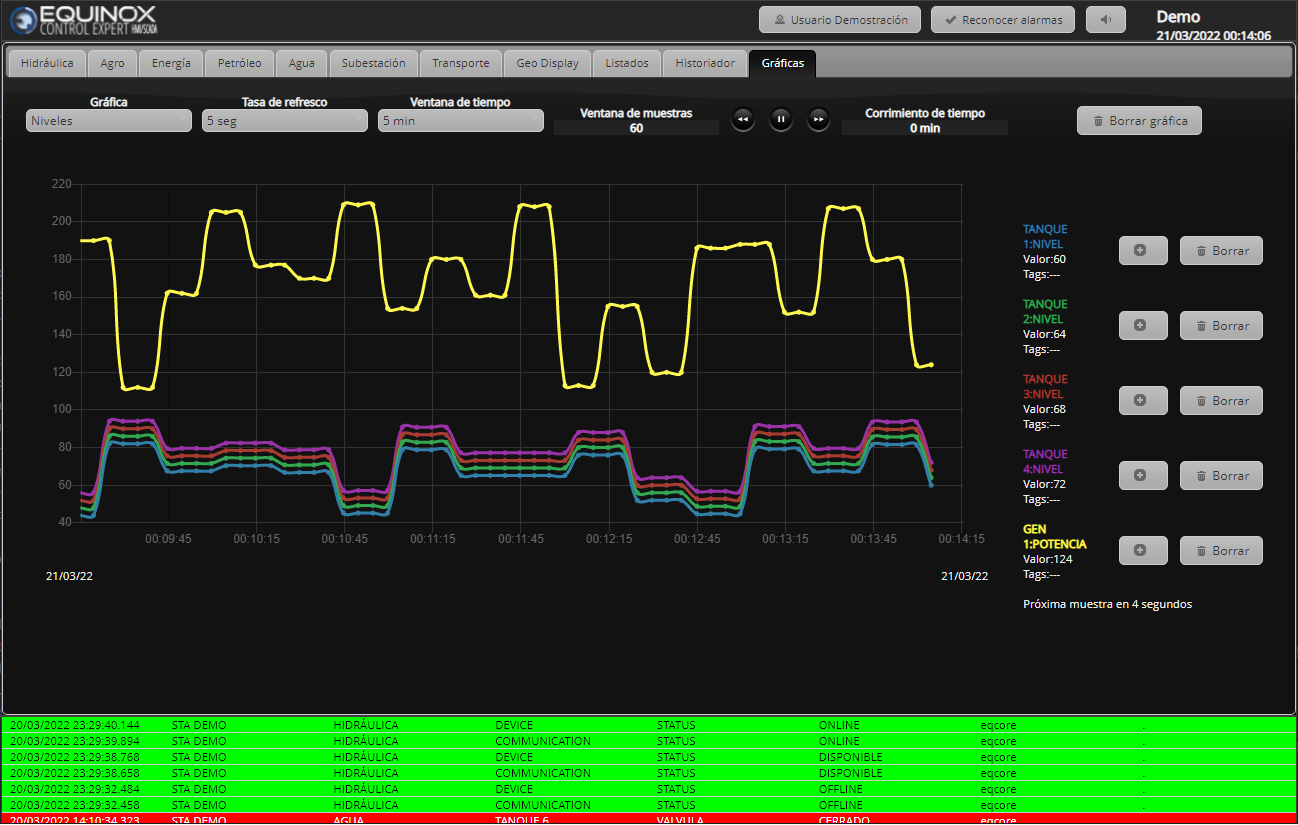This screenshot has width=1298, height=825.
Task: Click plus icon for TANQUE 3:NIVEL
Action: [x=1143, y=401]
